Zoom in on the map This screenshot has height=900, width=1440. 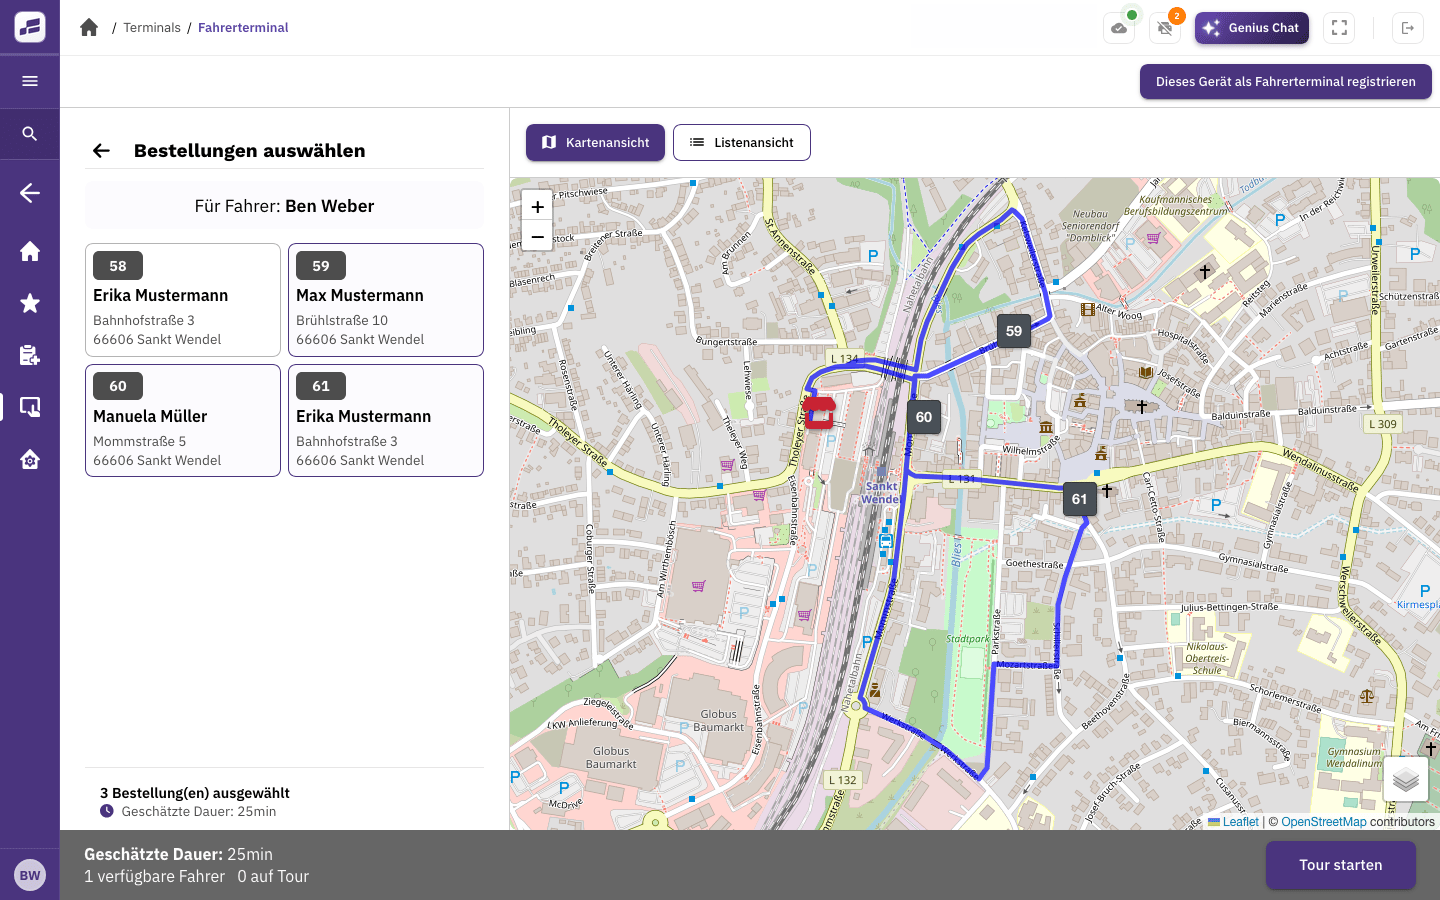point(537,207)
